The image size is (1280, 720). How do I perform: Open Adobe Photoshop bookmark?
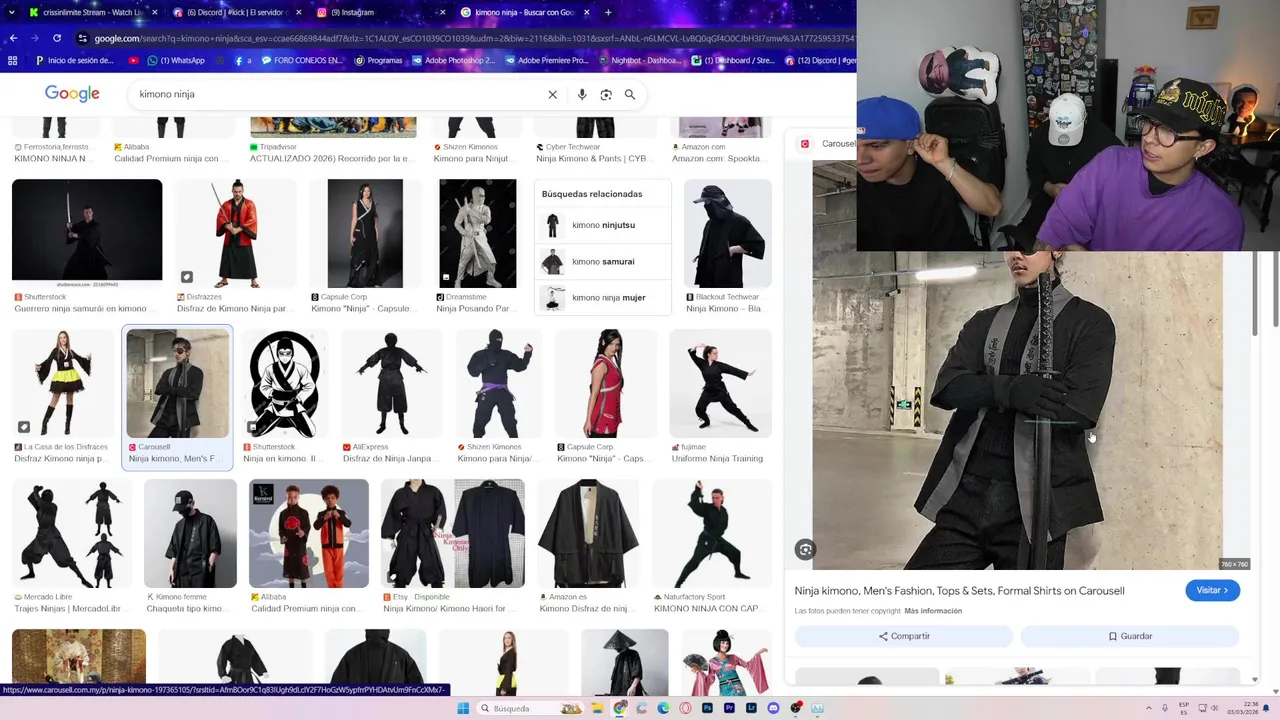pos(453,60)
